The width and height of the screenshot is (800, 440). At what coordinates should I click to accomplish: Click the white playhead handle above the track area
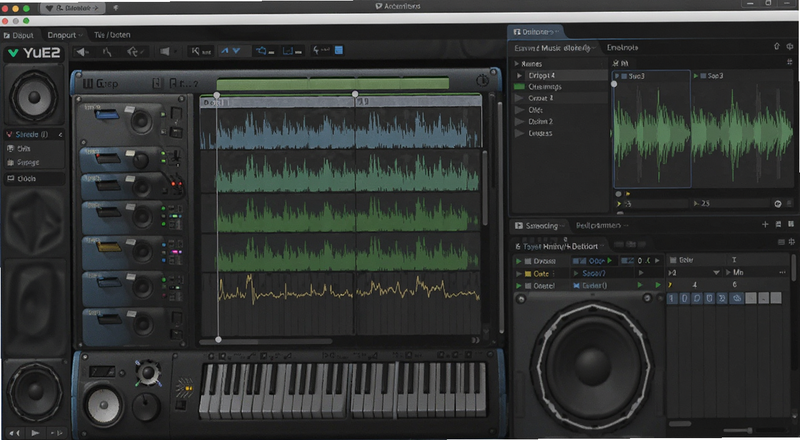point(217,95)
